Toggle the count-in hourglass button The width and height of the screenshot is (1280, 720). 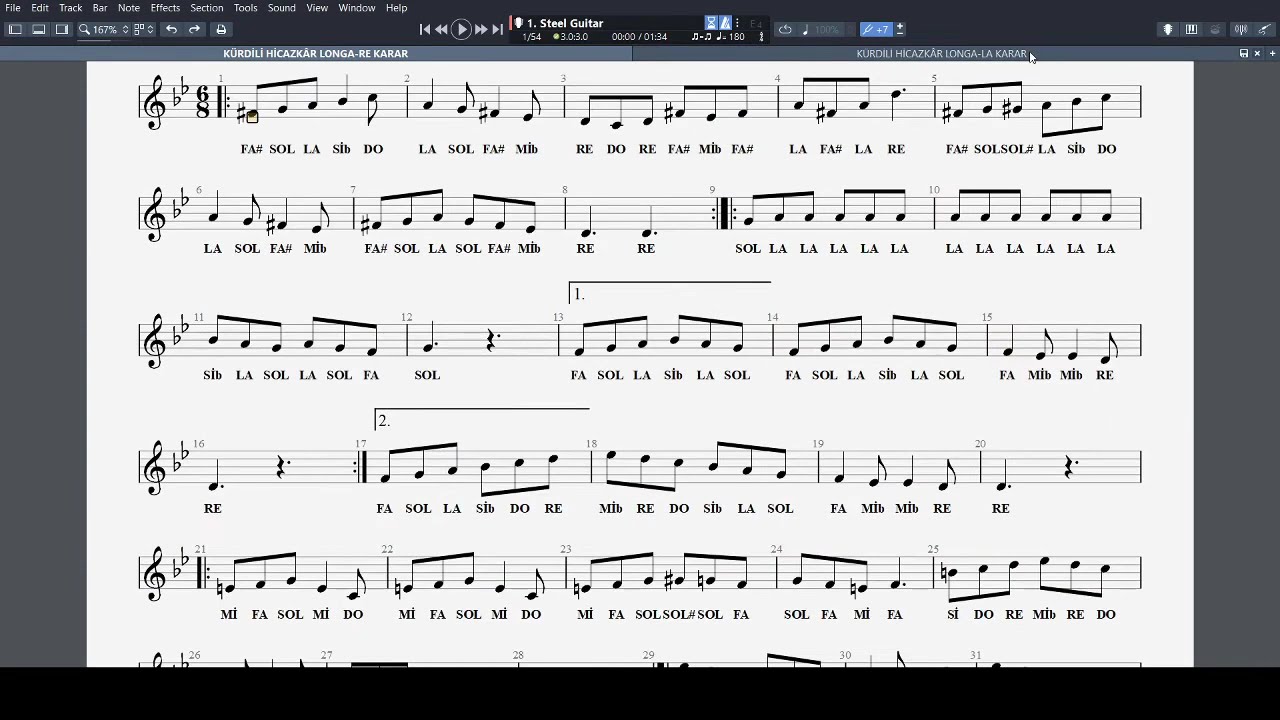point(711,23)
